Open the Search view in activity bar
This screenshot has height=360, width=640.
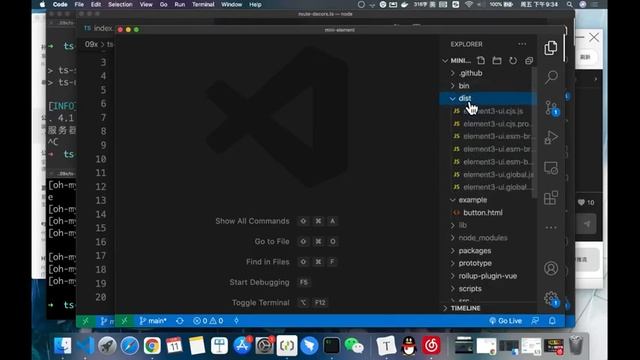click(551, 77)
